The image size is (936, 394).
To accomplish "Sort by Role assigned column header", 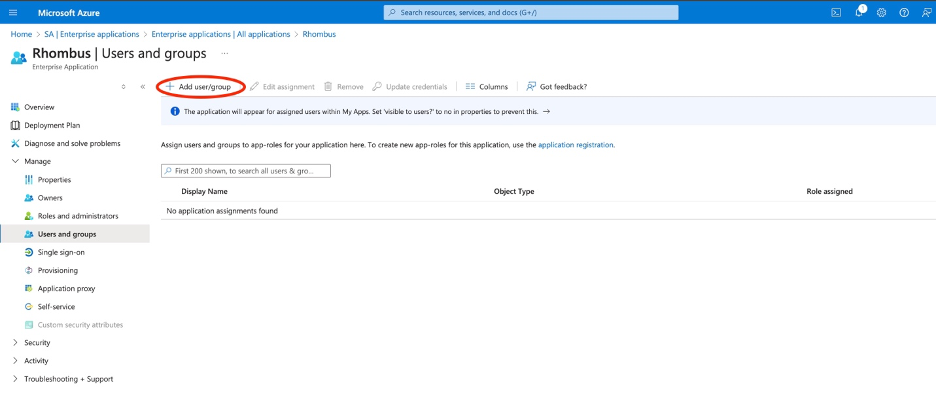I will (x=829, y=192).
